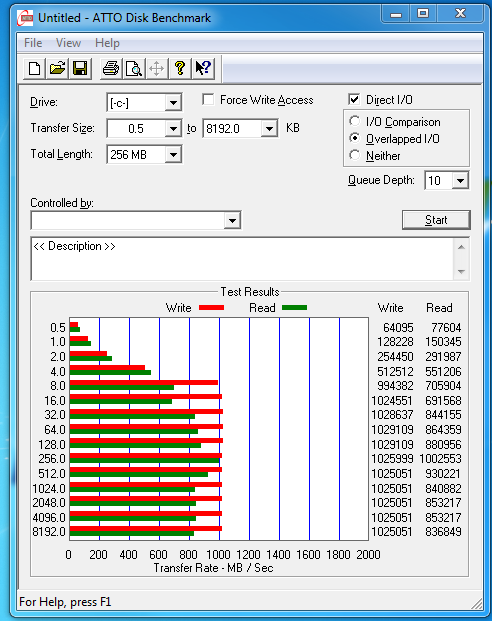Open the Total Length 256 MB dropdown
This screenshot has height=621, width=492.
pos(173,154)
